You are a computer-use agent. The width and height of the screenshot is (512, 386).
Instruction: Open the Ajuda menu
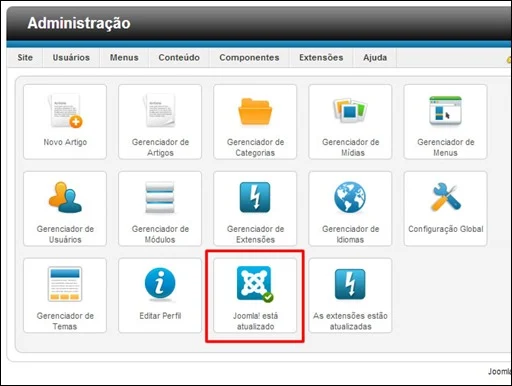(x=375, y=57)
